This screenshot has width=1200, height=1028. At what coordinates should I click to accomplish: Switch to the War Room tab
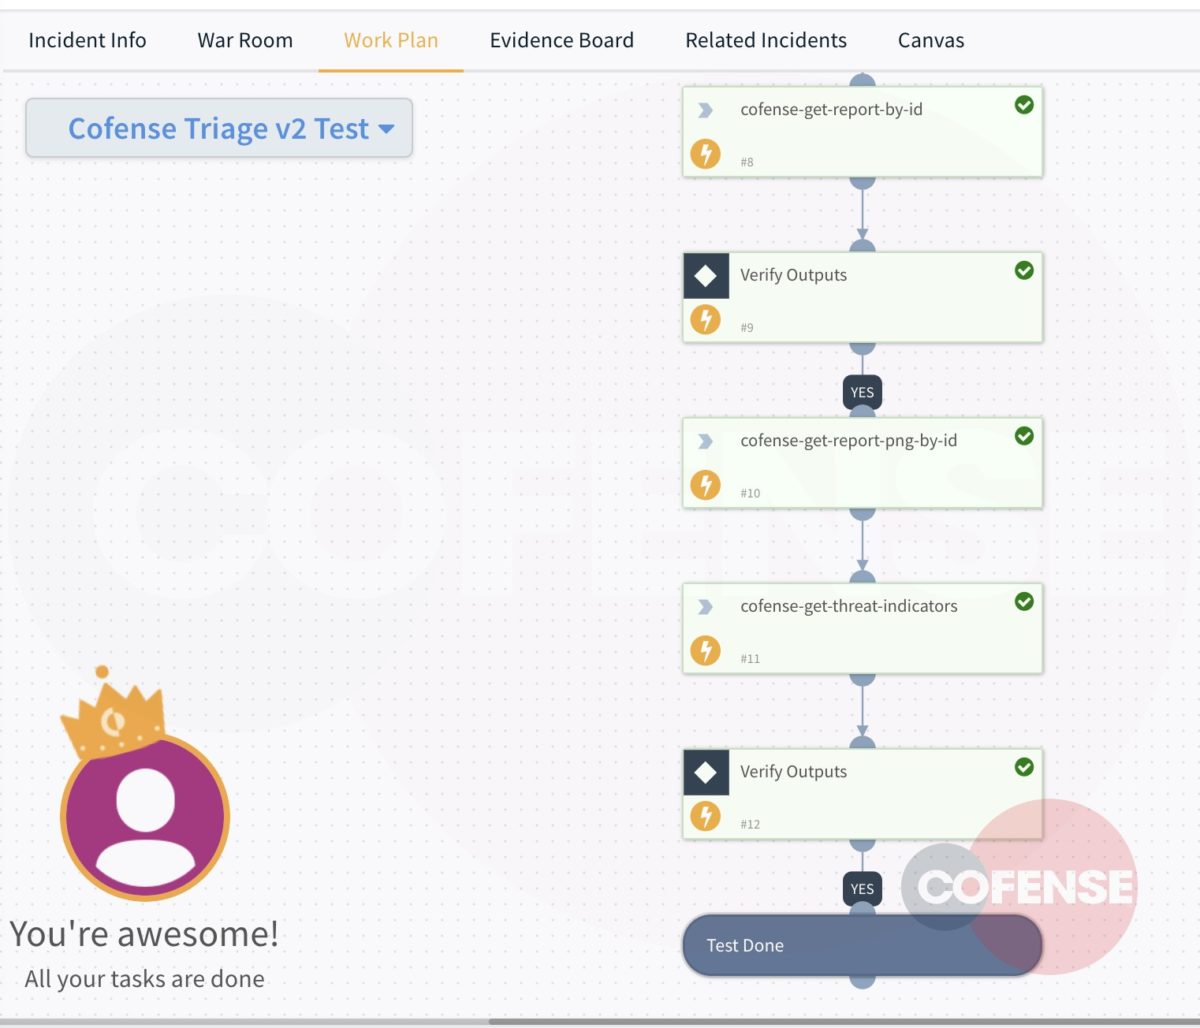[x=245, y=41]
